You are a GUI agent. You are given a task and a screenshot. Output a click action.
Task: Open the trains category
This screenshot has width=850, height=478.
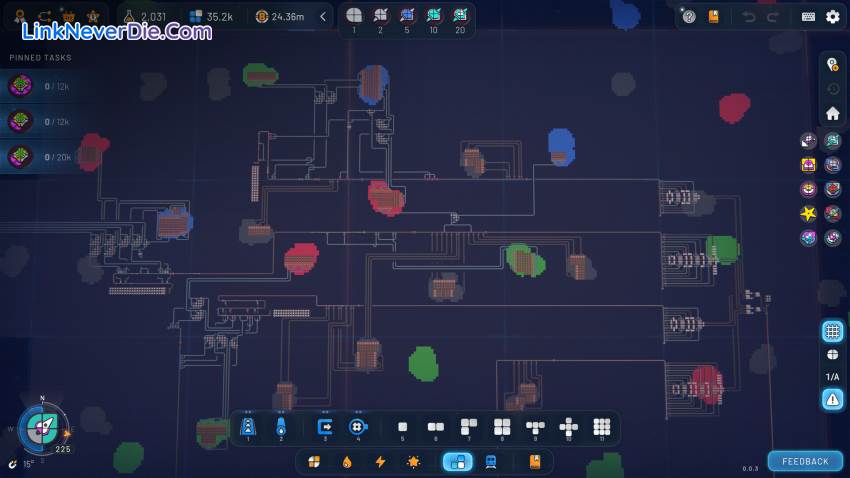tap(491, 461)
